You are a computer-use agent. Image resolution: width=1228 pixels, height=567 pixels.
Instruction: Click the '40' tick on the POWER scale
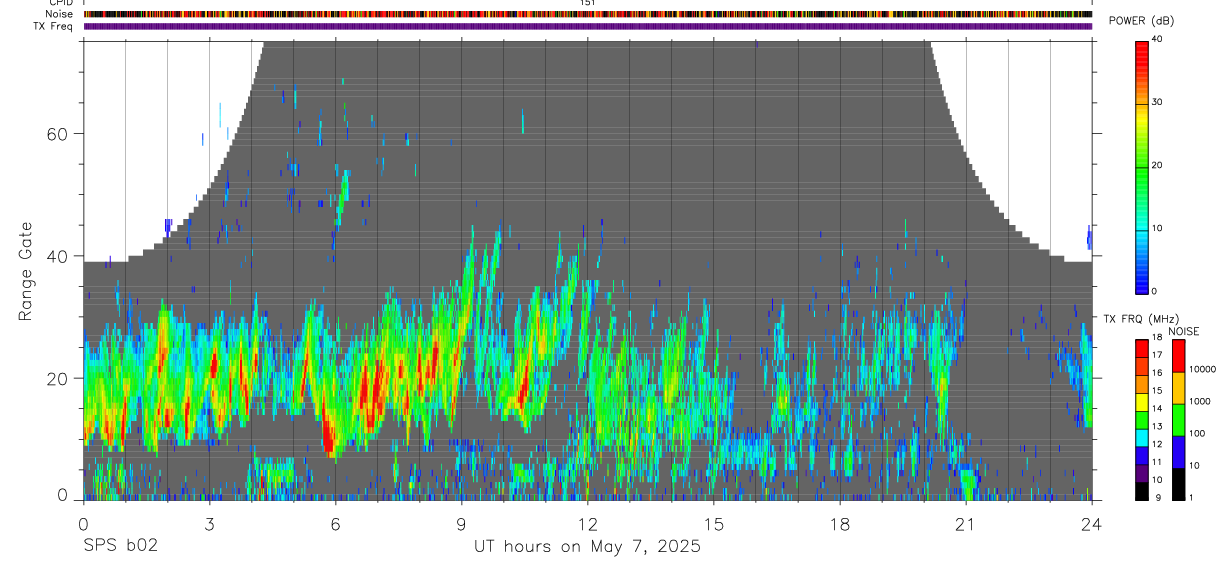[x=1158, y=38]
